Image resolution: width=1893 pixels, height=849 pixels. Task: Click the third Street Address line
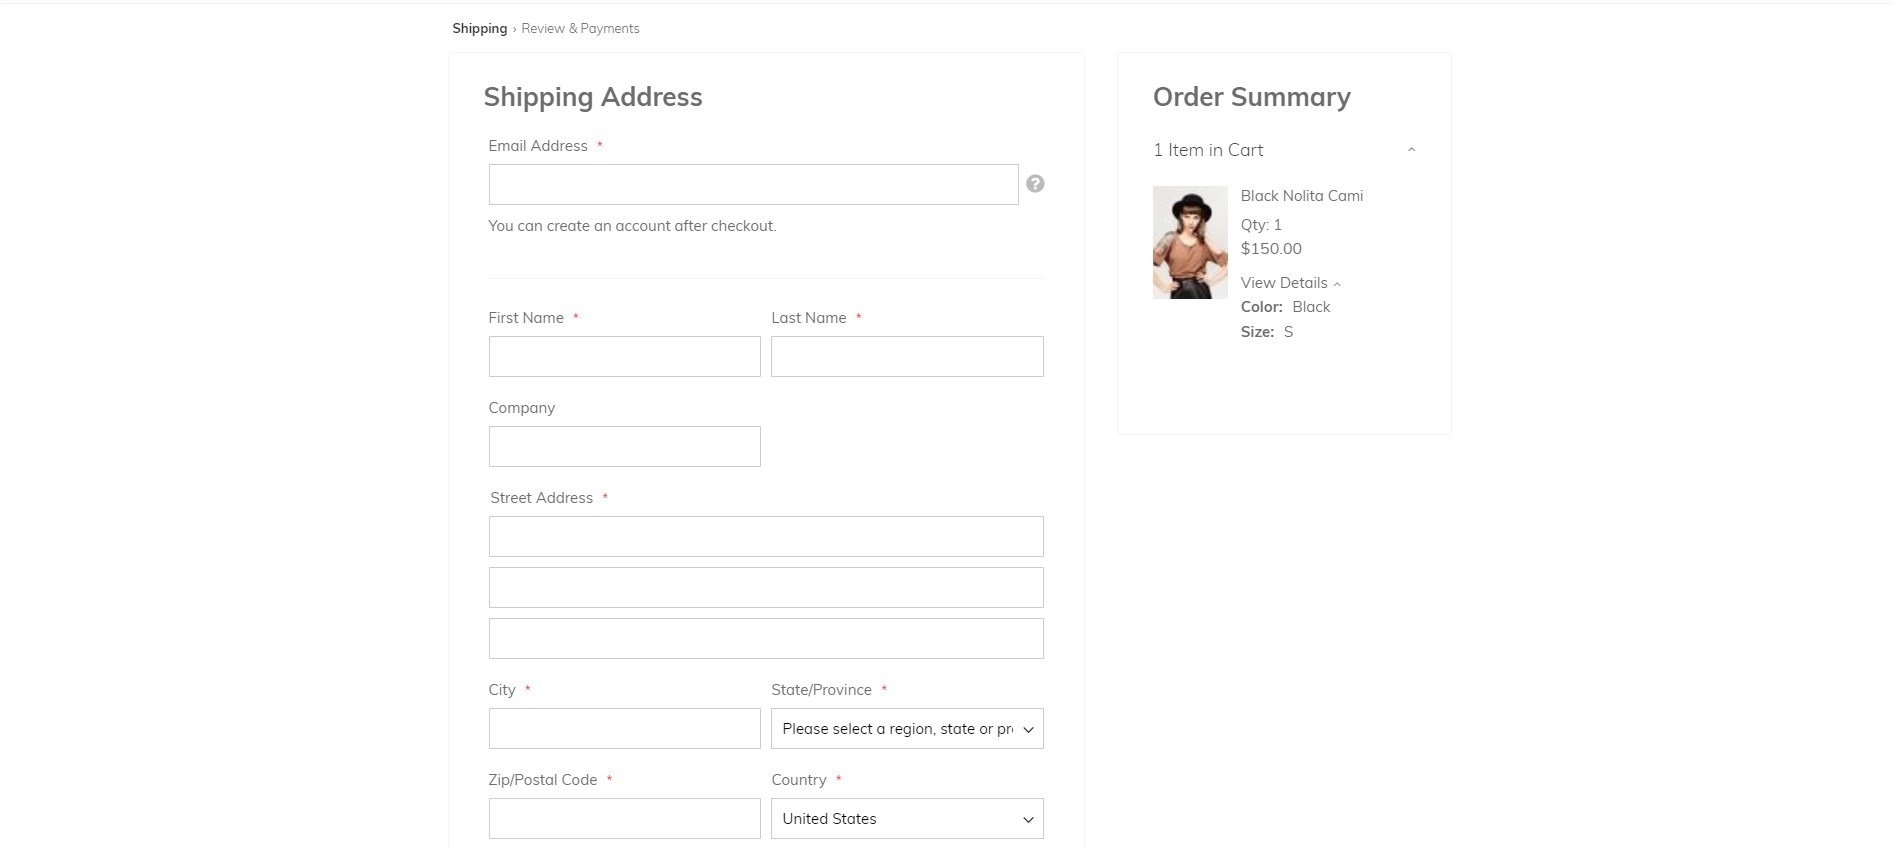765,639
